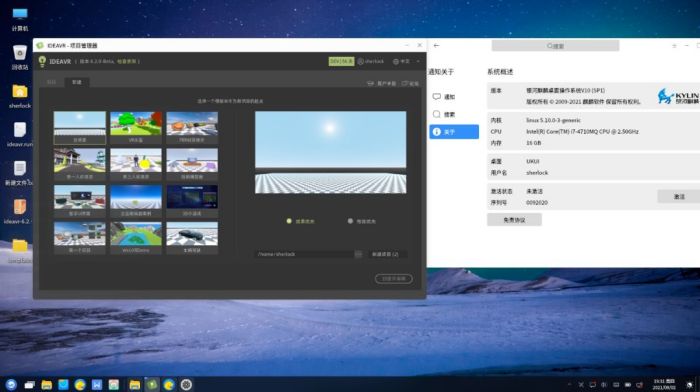Screen dimensions: 700x392
Task: Switch to the settings gear taskbar icon
Action: pyautogui.click(x=186, y=384)
